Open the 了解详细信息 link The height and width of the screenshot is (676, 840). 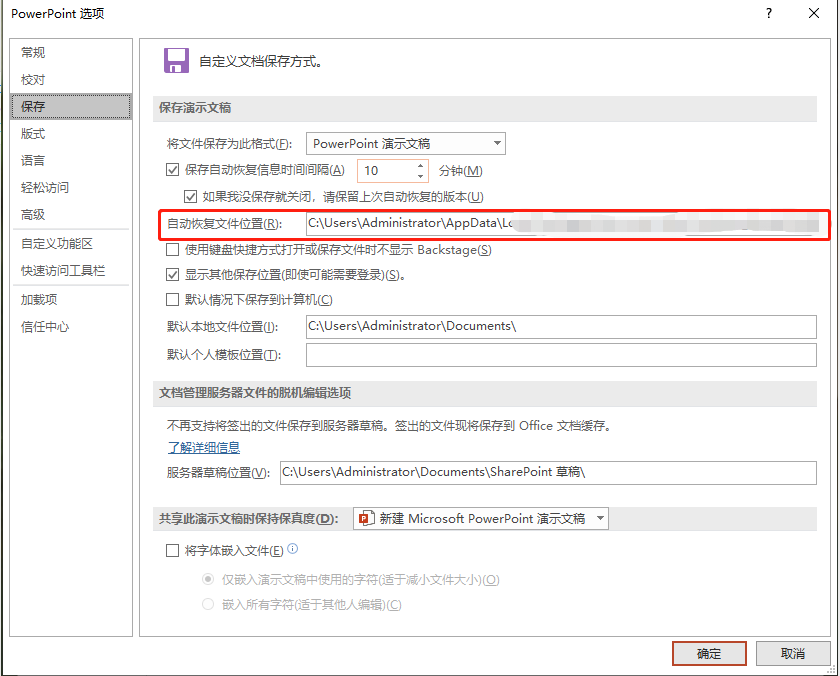point(204,447)
